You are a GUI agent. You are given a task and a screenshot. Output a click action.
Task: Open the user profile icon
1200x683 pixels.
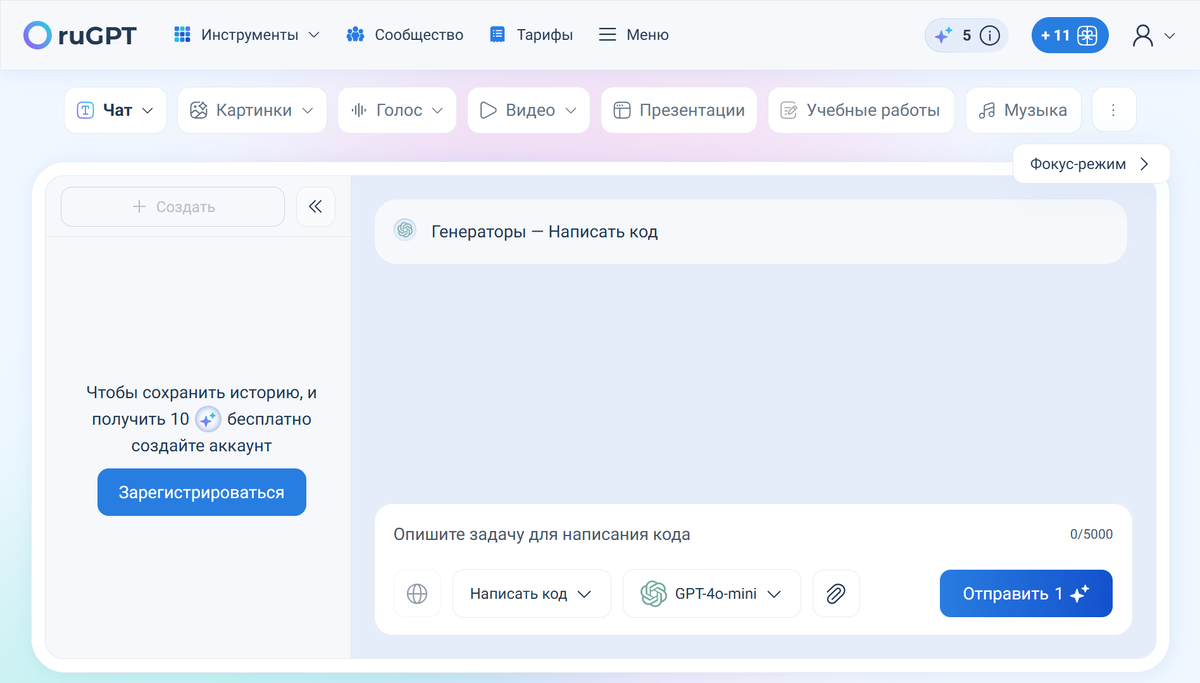coord(1143,36)
